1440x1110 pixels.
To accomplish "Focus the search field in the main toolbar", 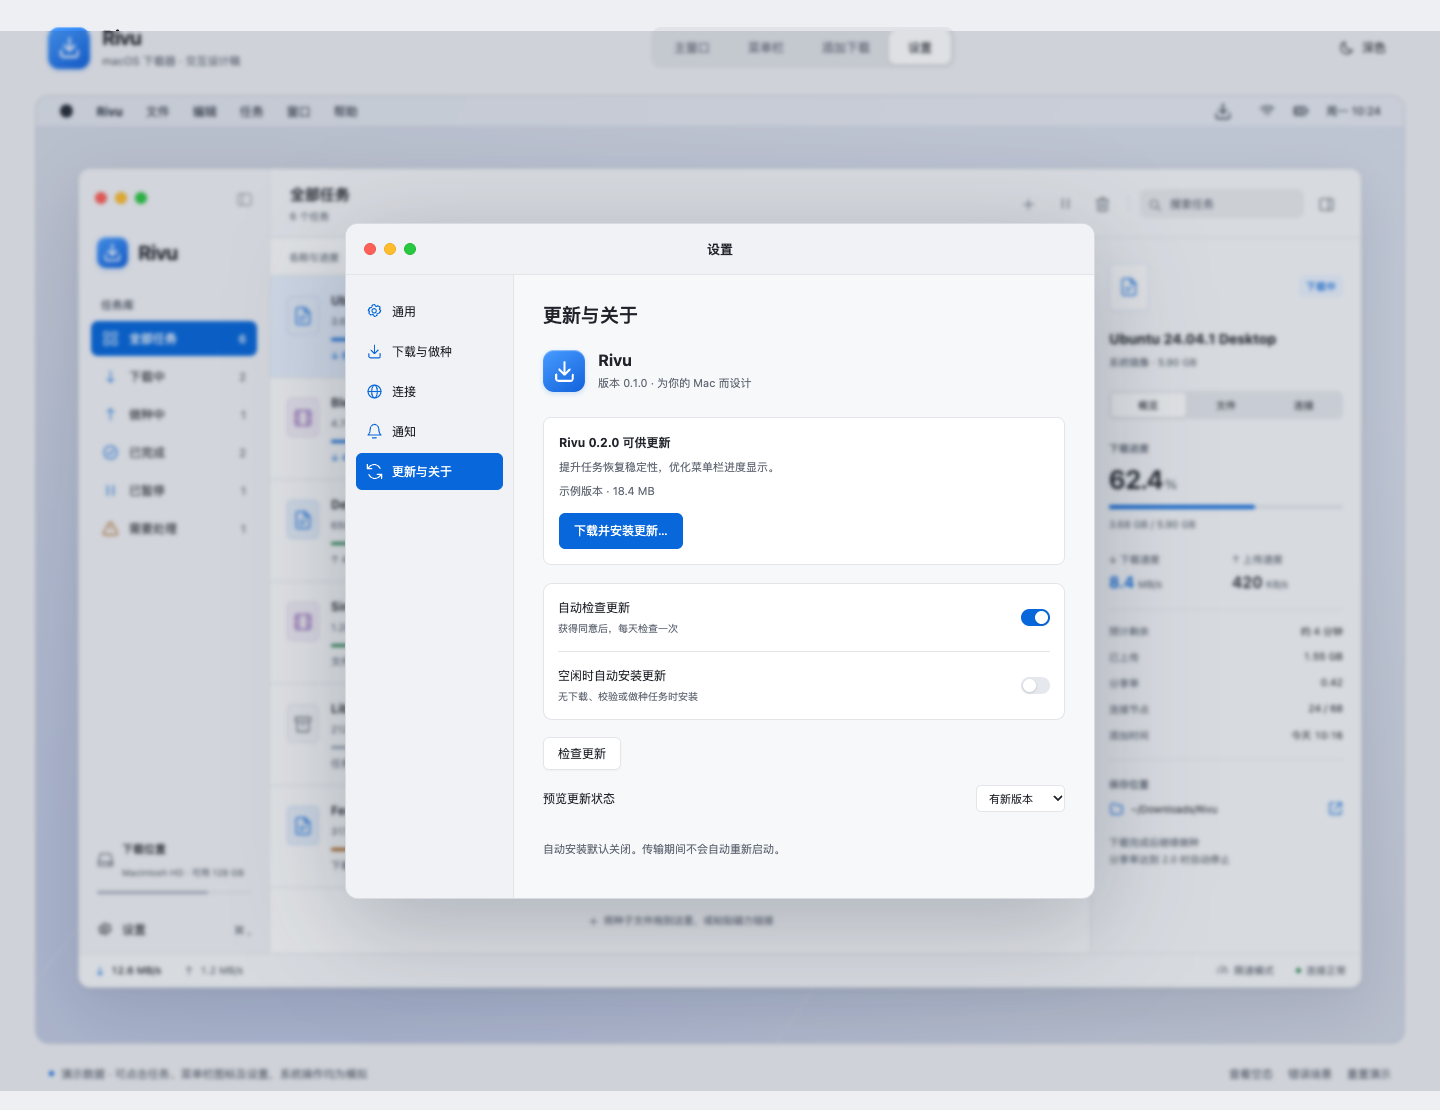I will pyautogui.click(x=1222, y=204).
